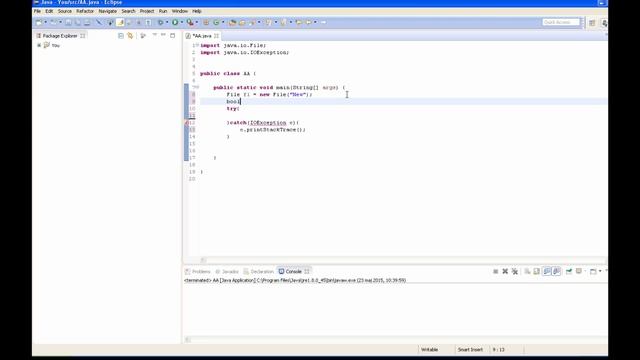This screenshot has height=360, width=640.
Task: Click the Console horizontal scrollbar left arrow
Action: [x=188, y=339]
